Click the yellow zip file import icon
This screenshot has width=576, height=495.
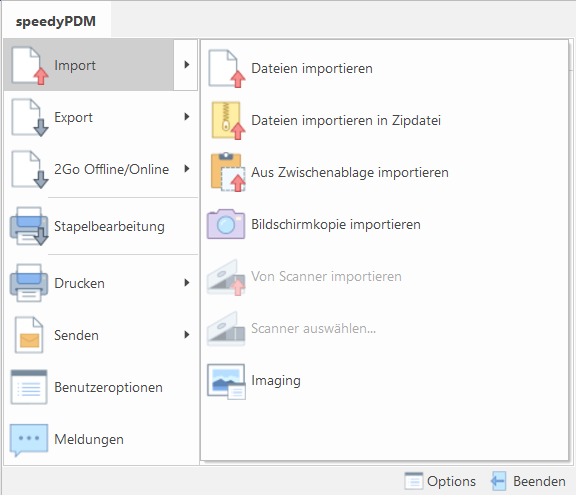point(228,120)
